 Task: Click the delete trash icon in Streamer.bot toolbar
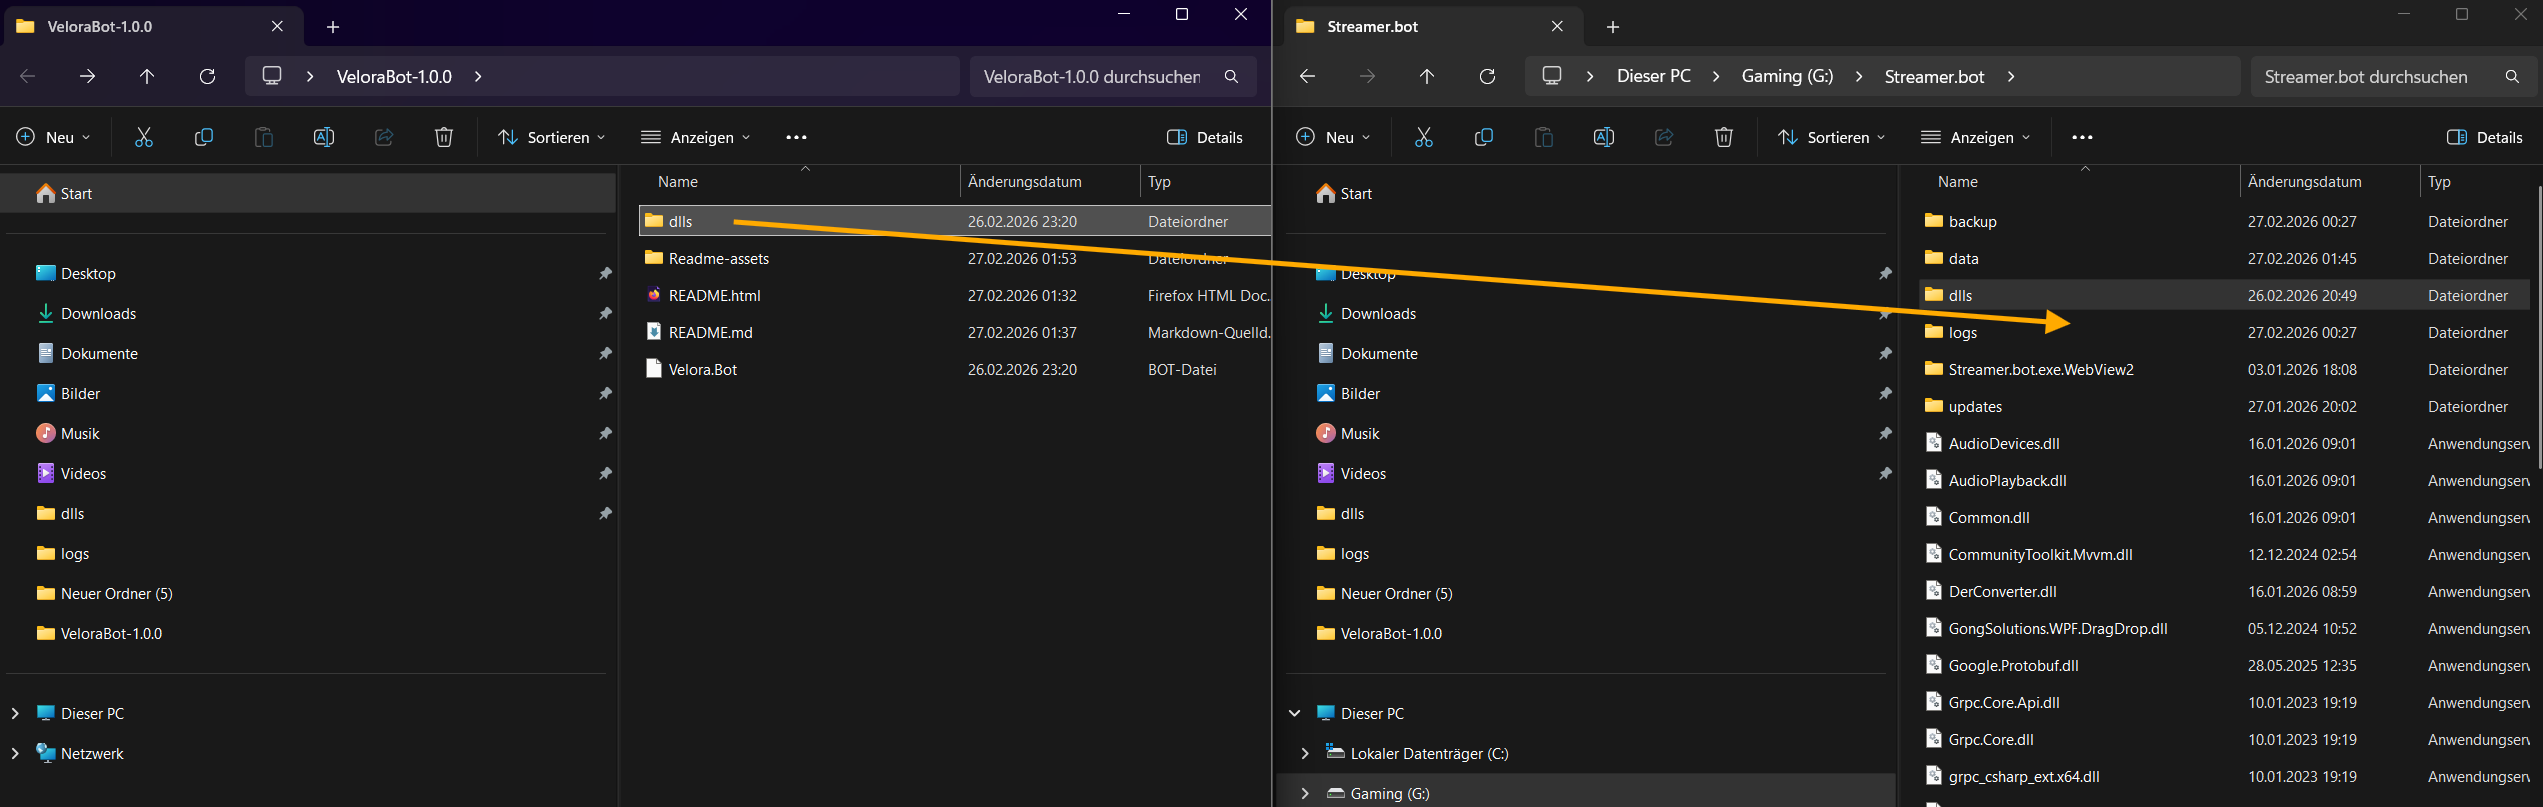tap(1723, 137)
